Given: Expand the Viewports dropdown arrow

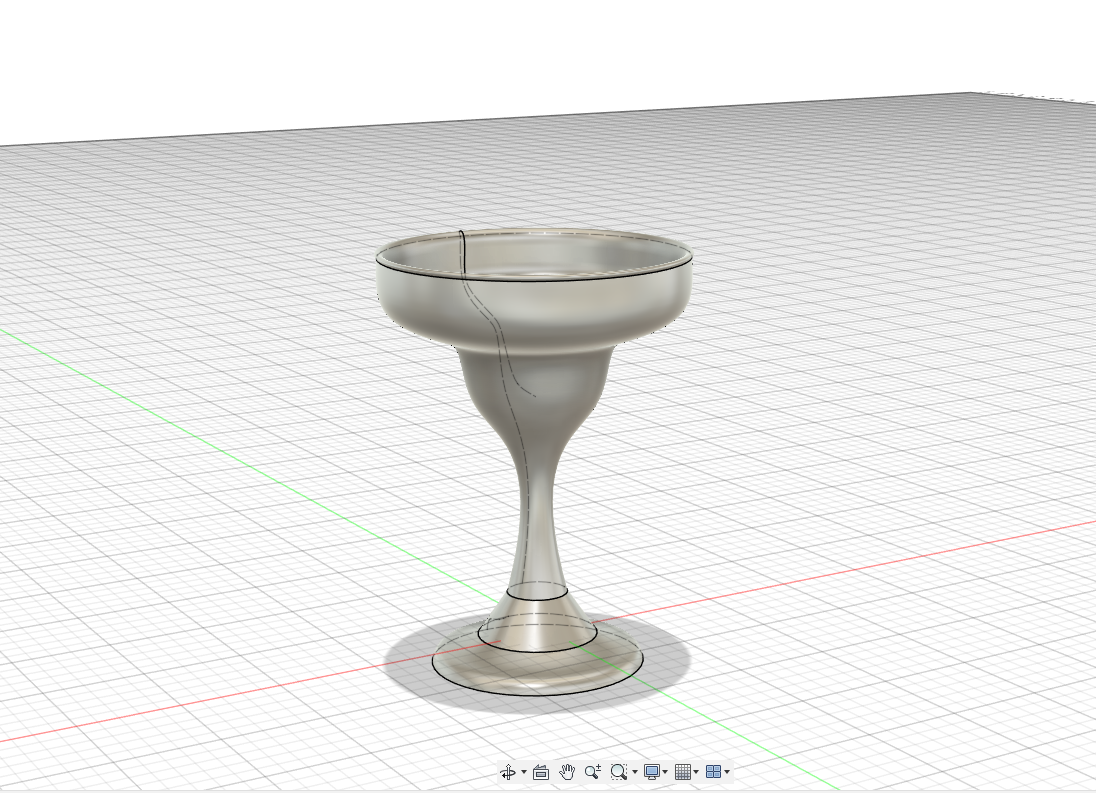Looking at the screenshot, I should pos(728,772).
